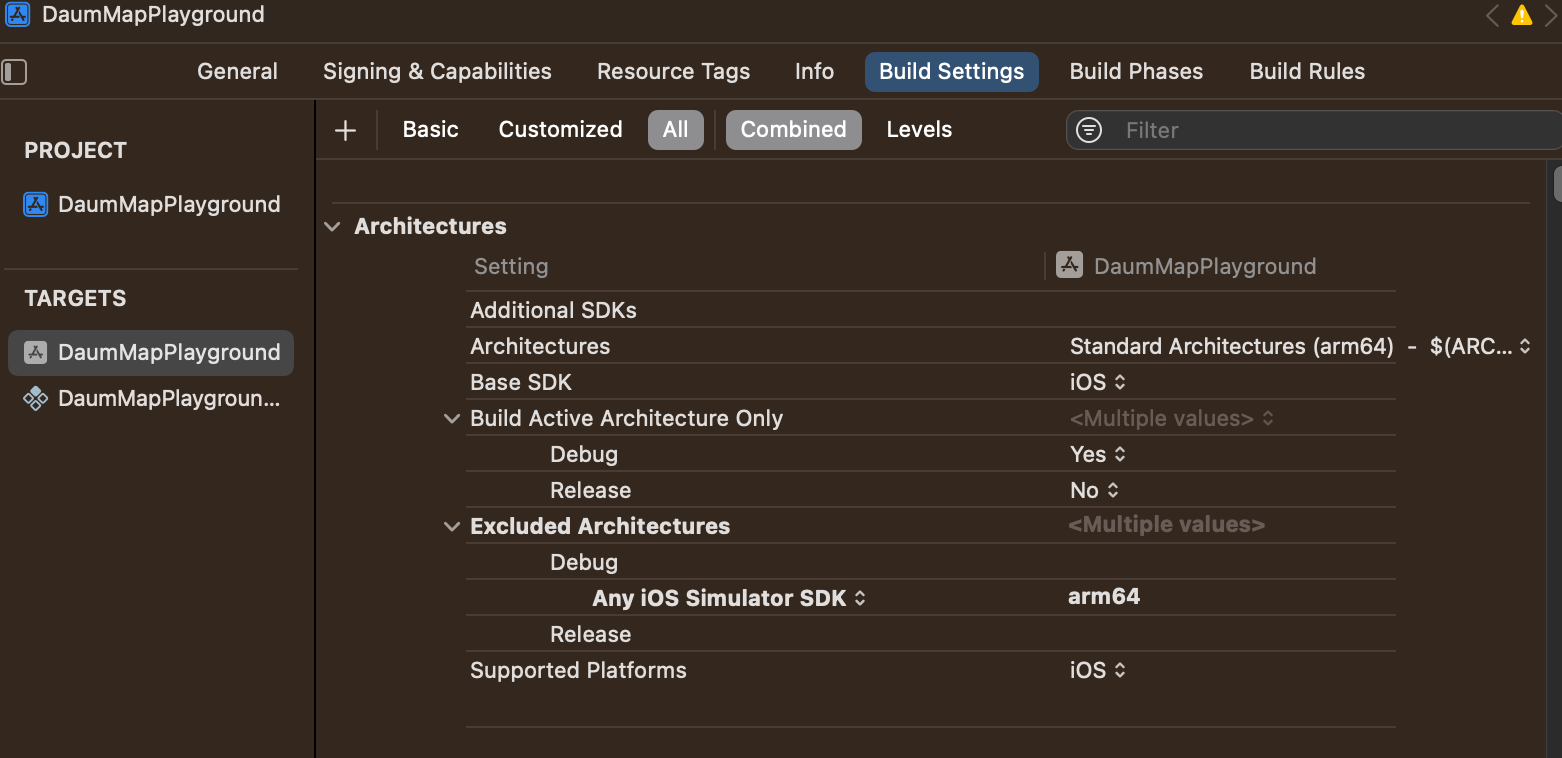Click the filter icon in search field

point(1089,130)
